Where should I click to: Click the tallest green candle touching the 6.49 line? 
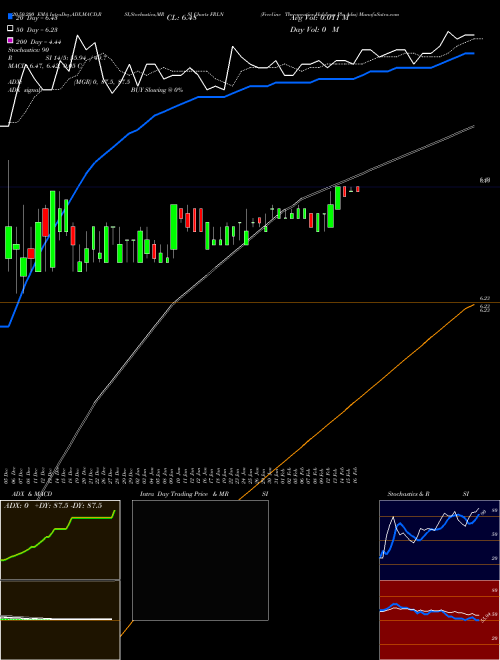(338, 198)
